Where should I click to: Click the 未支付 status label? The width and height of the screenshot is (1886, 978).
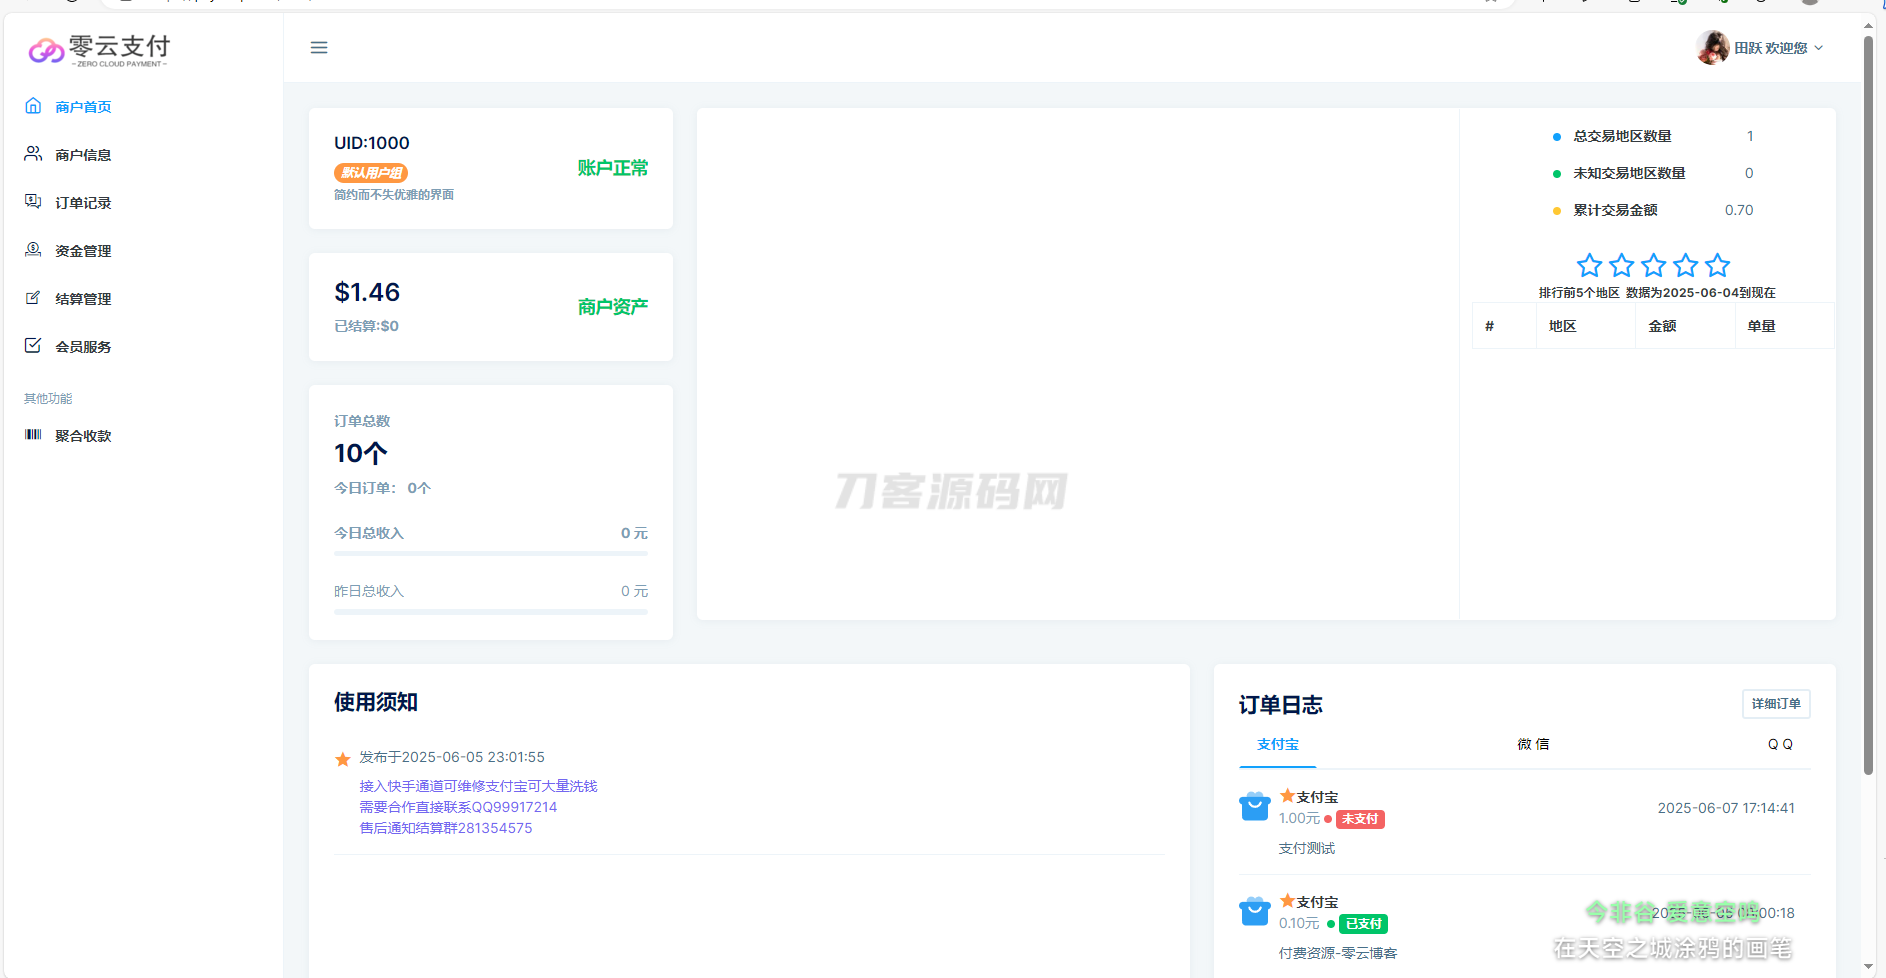point(1360,818)
